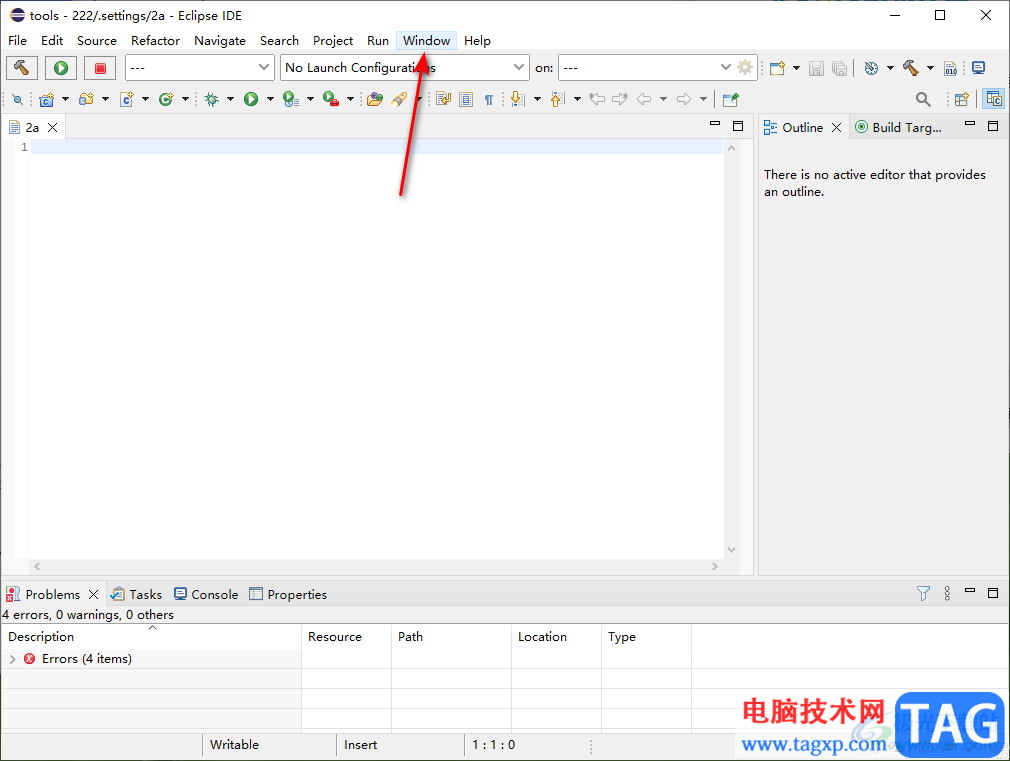Open a Terminal via the monitor icon
1010x761 pixels.
pyautogui.click(x=978, y=68)
